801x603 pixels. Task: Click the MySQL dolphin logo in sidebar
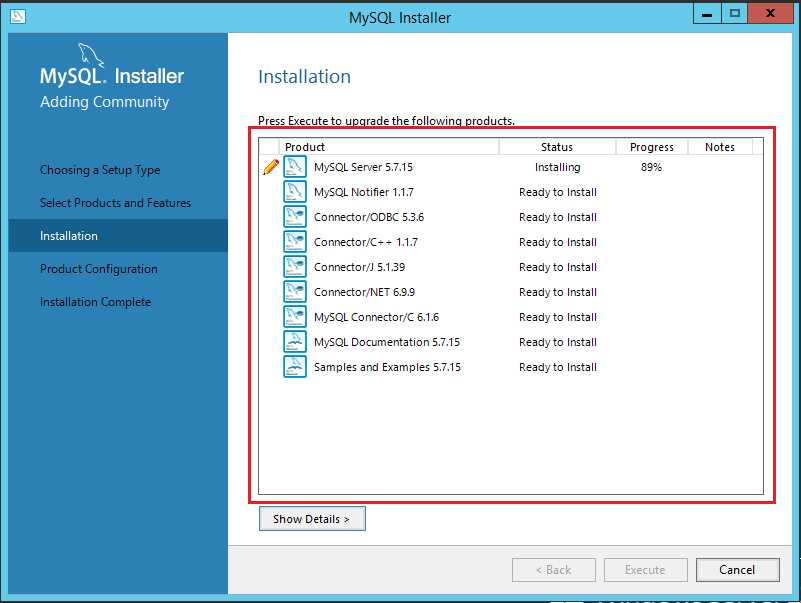pyautogui.click(x=91, y=56)
